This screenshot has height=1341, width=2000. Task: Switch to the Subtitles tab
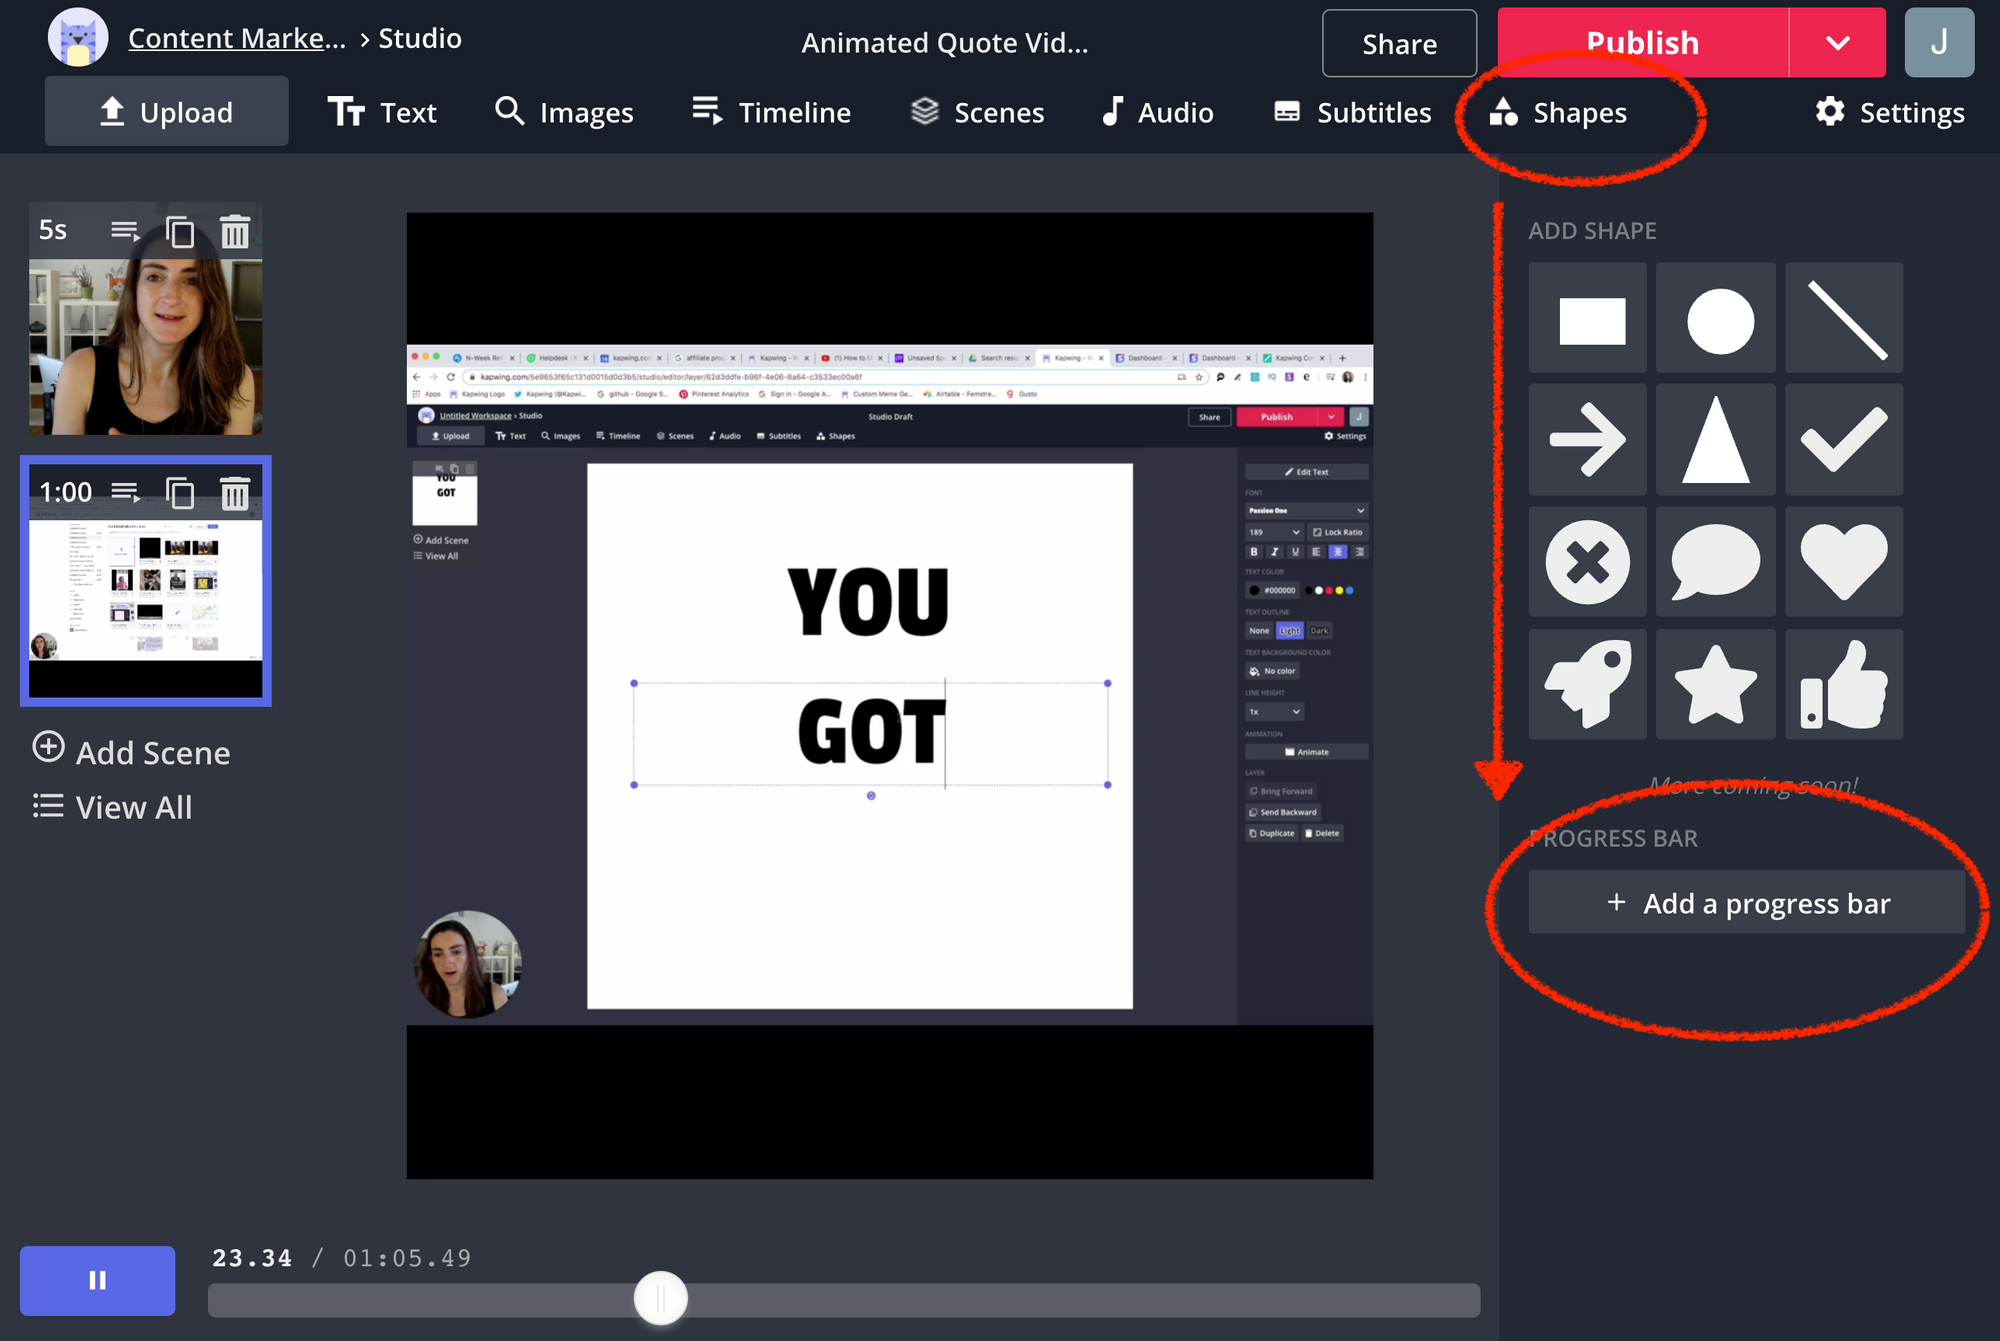(1352, 112)
